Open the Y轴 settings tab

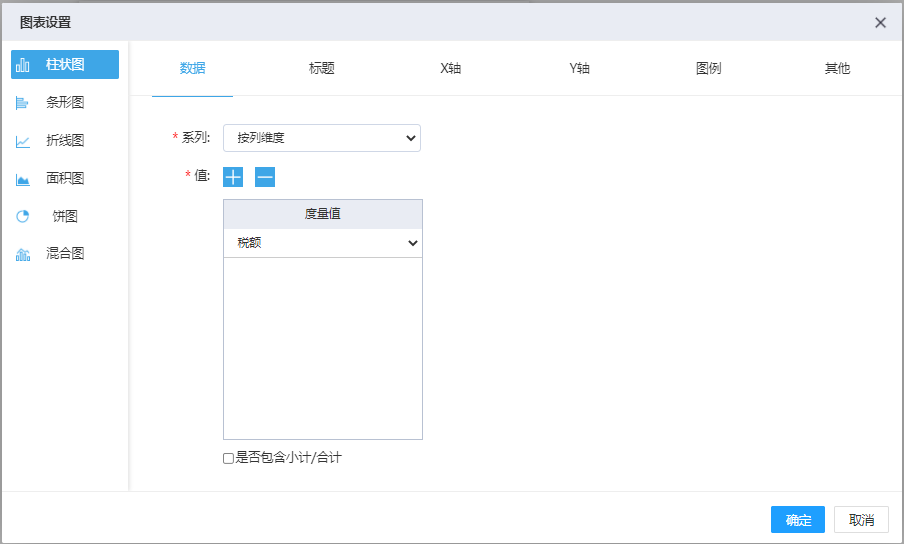coord(580,69)
